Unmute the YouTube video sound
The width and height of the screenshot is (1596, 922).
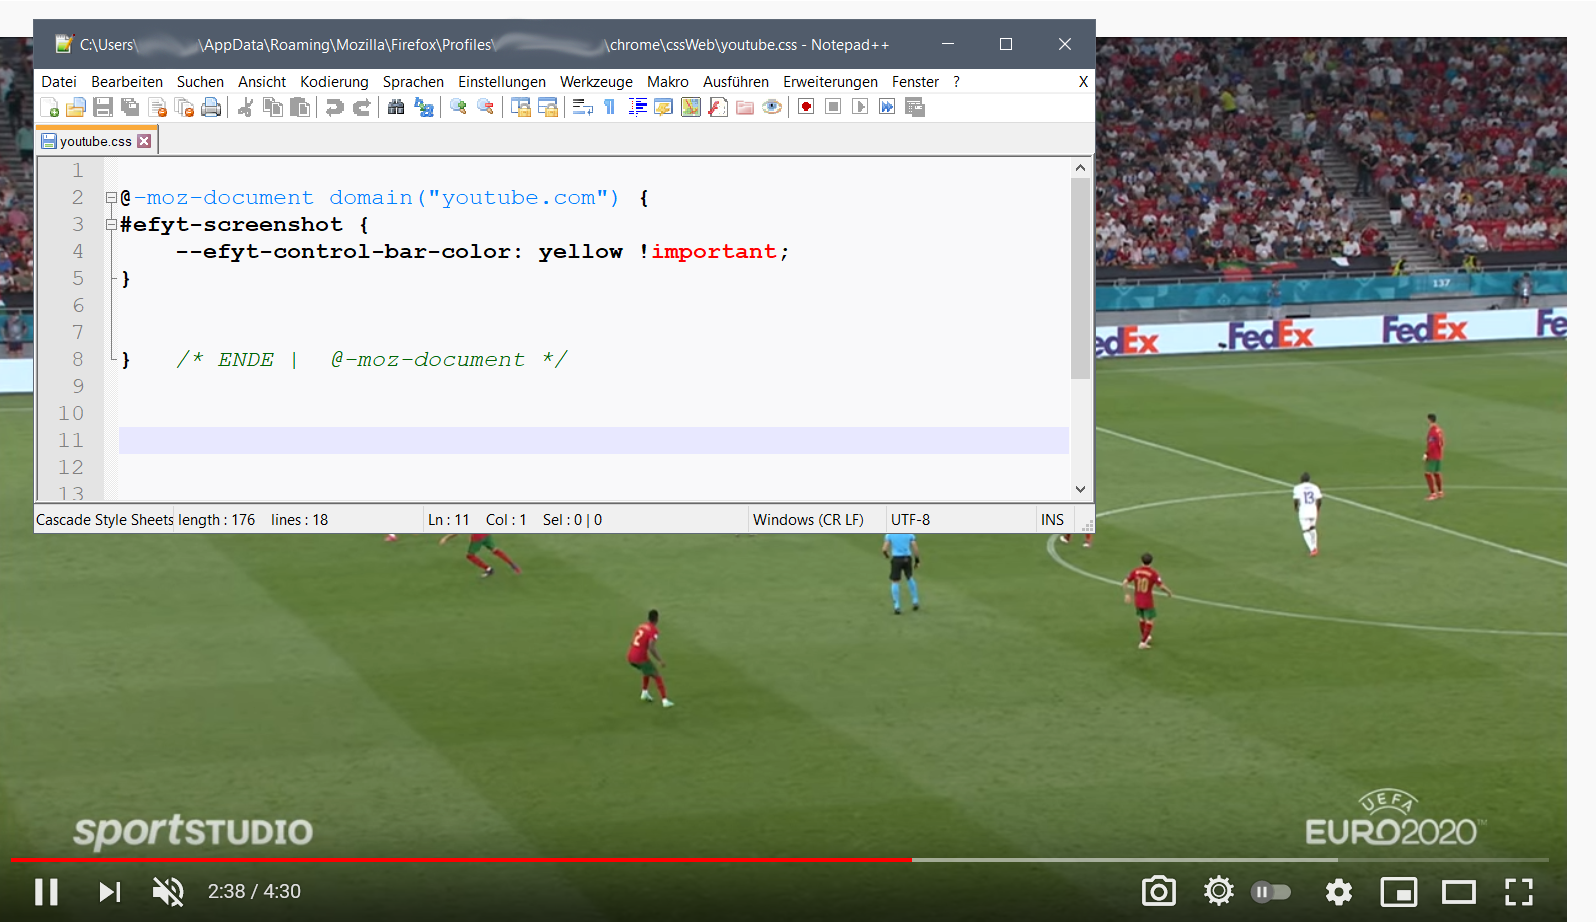click(x=168, y=892)
